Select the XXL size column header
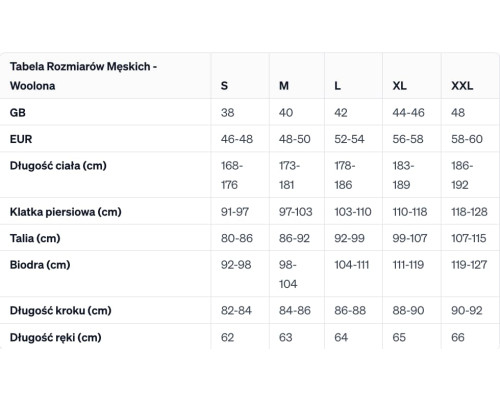The height and width of the screenshot is (400, 500). [x=462, y=86]
